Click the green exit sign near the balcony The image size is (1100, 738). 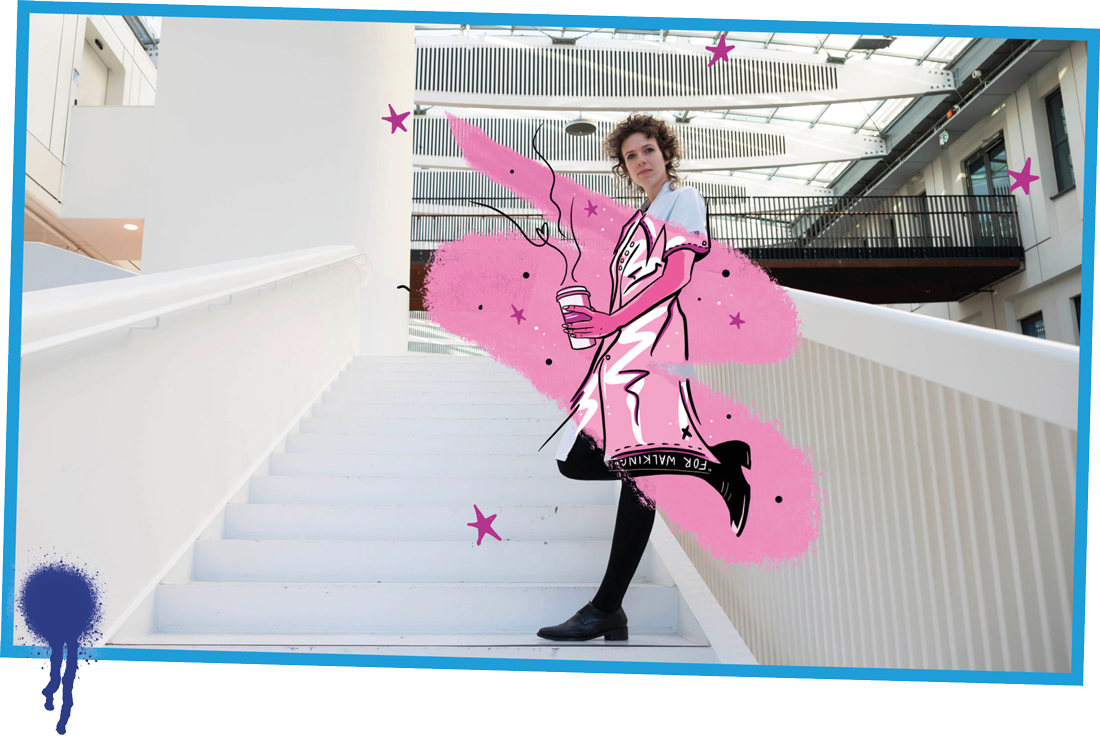pyautogui.click(x=943, y=138)
